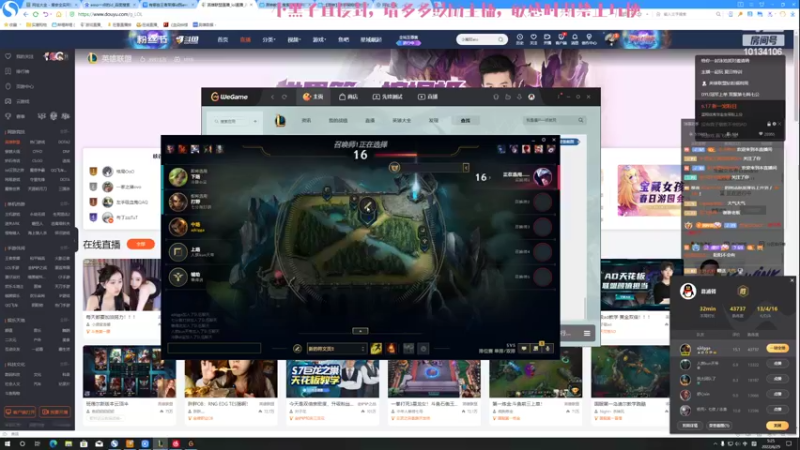
Task: Close the match stats popup panel
Action: point(792,280)
